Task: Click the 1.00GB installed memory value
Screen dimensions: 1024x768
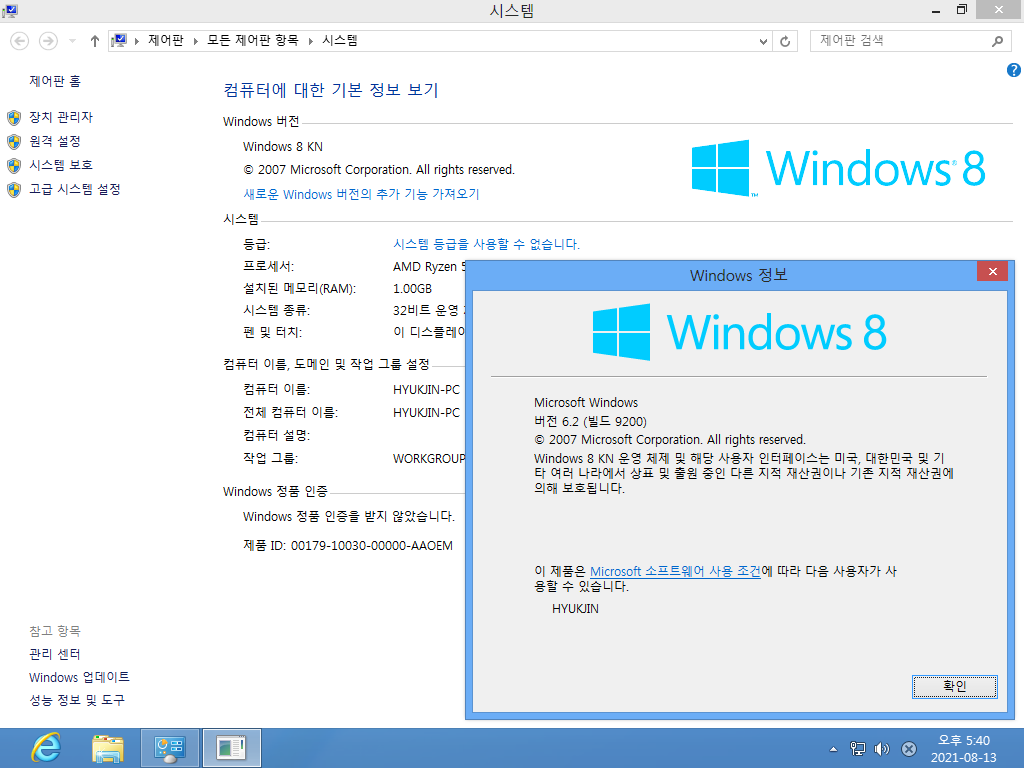Action: 412,289
